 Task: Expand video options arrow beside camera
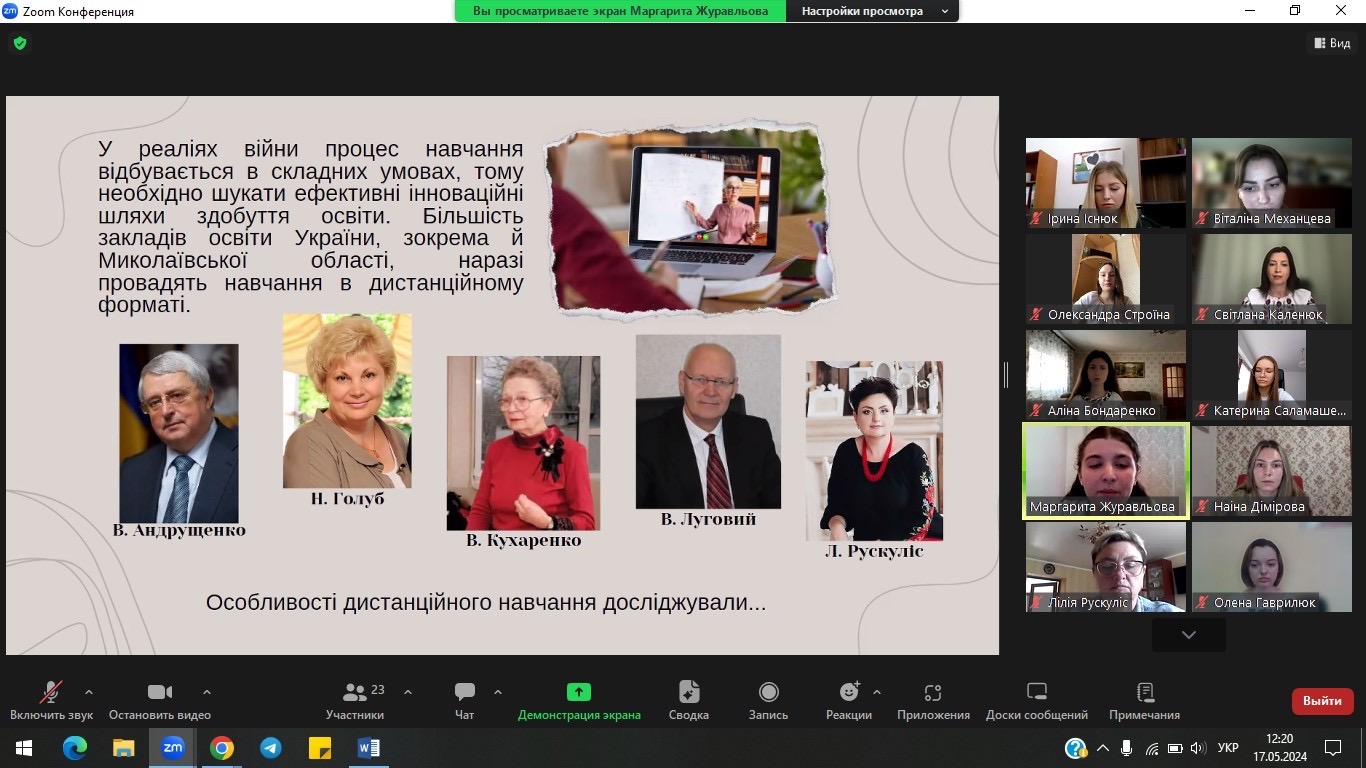tap(207, 692)
